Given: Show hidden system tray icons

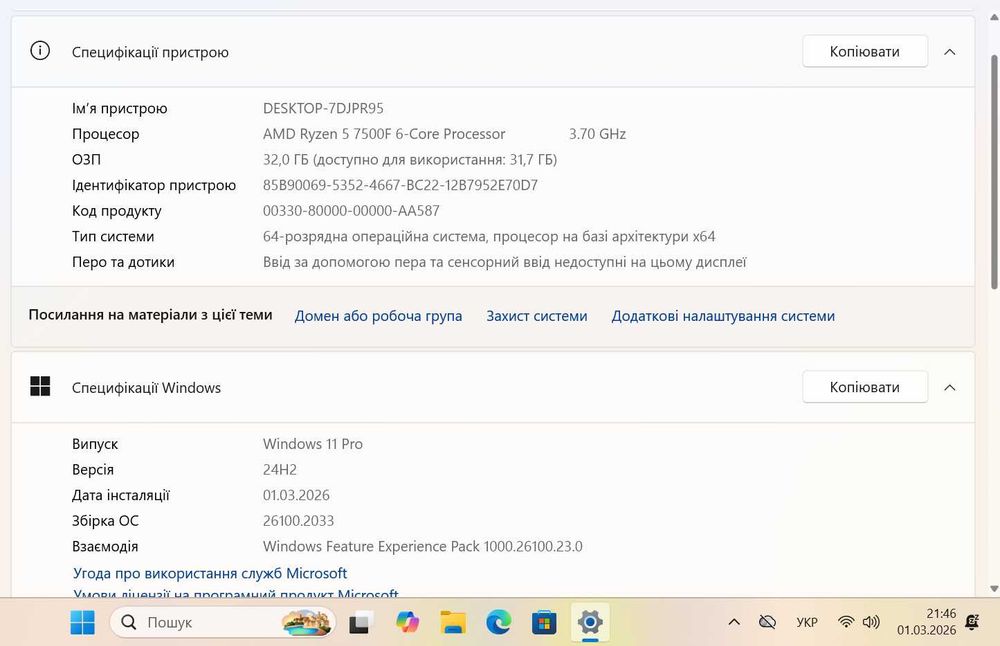Looking at the screenshot, I should coord(734,622).
